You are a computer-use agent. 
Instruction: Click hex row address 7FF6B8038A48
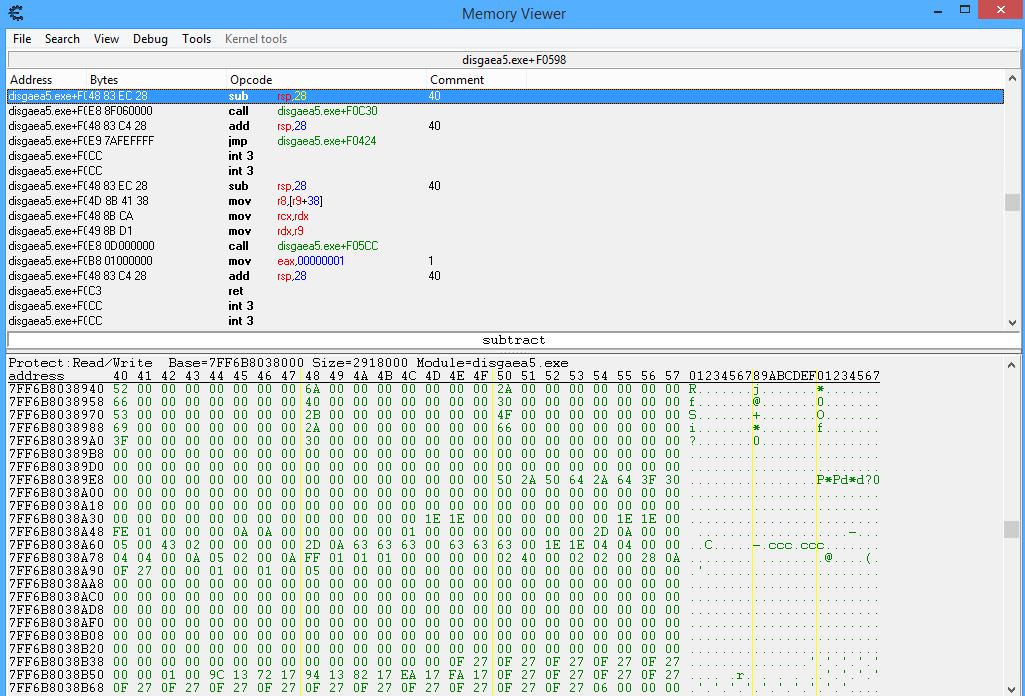point(56,532)
